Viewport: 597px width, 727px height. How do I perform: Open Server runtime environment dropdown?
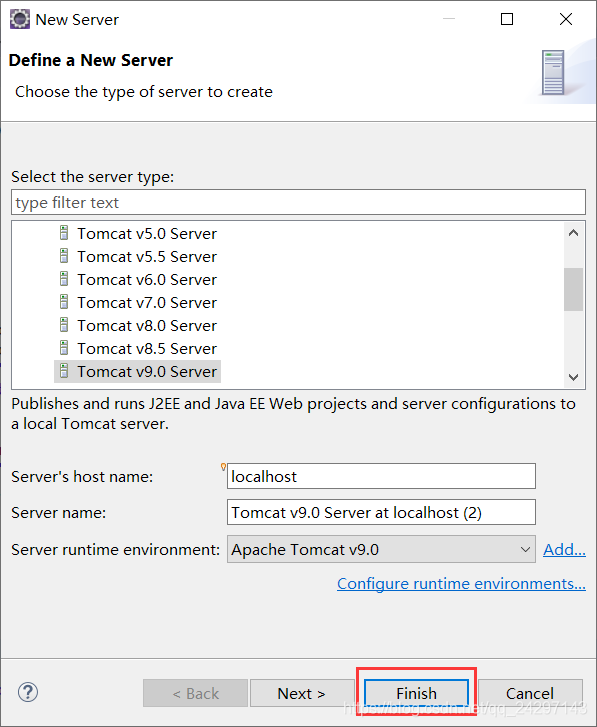point(381,549)
